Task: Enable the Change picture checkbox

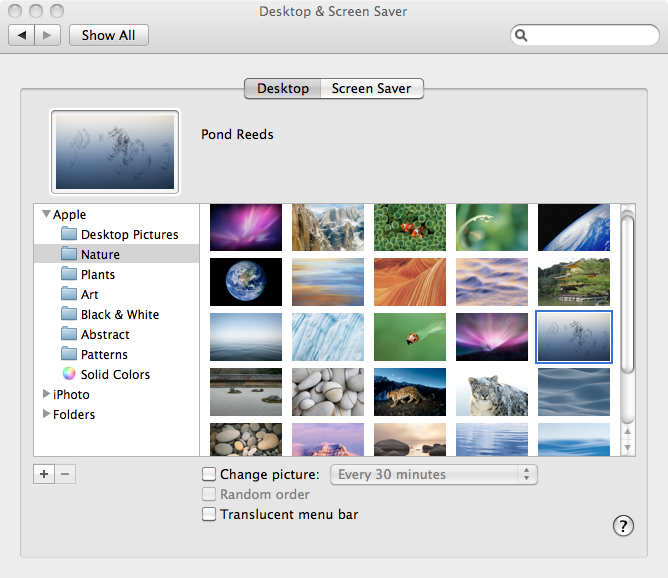Action: (209, 474)
